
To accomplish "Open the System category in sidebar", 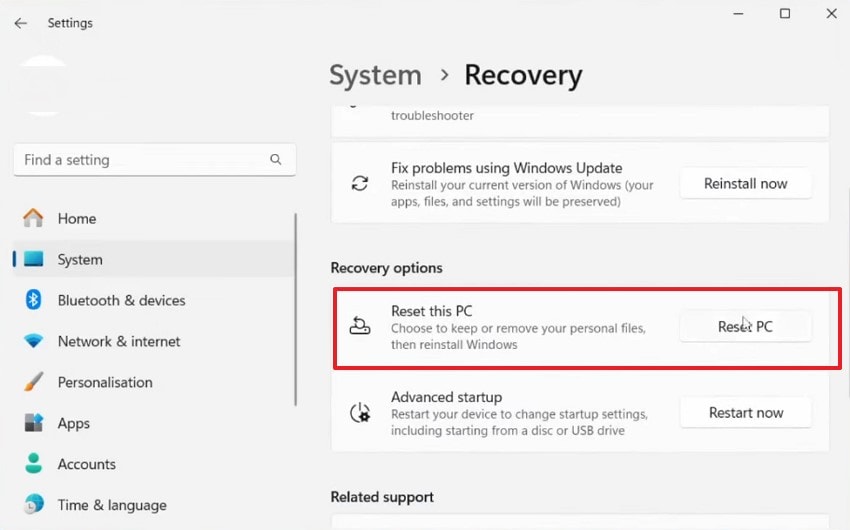I will click(x=80, y=259).
